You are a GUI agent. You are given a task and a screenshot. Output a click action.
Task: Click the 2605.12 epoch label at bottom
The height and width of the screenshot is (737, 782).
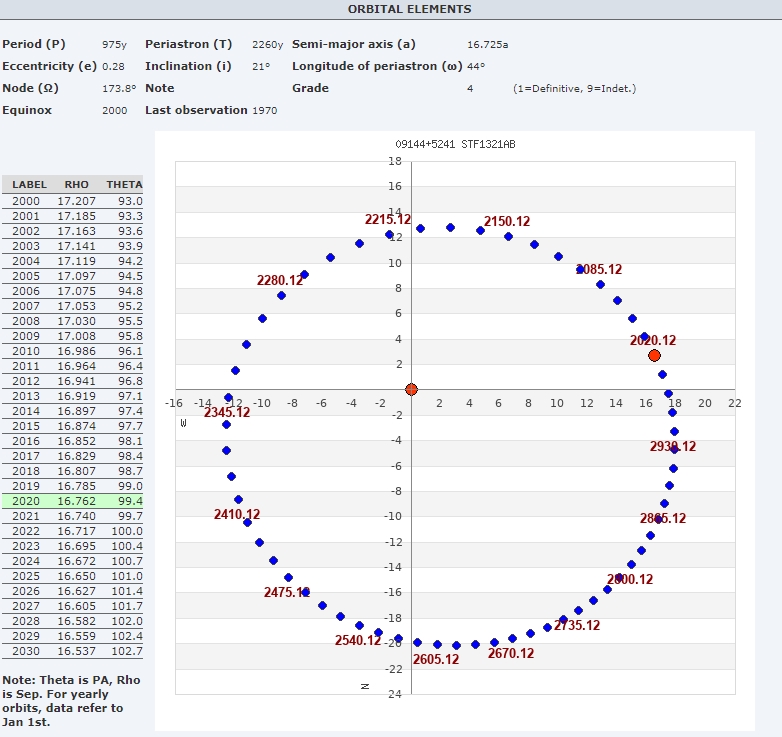[435, 659]
